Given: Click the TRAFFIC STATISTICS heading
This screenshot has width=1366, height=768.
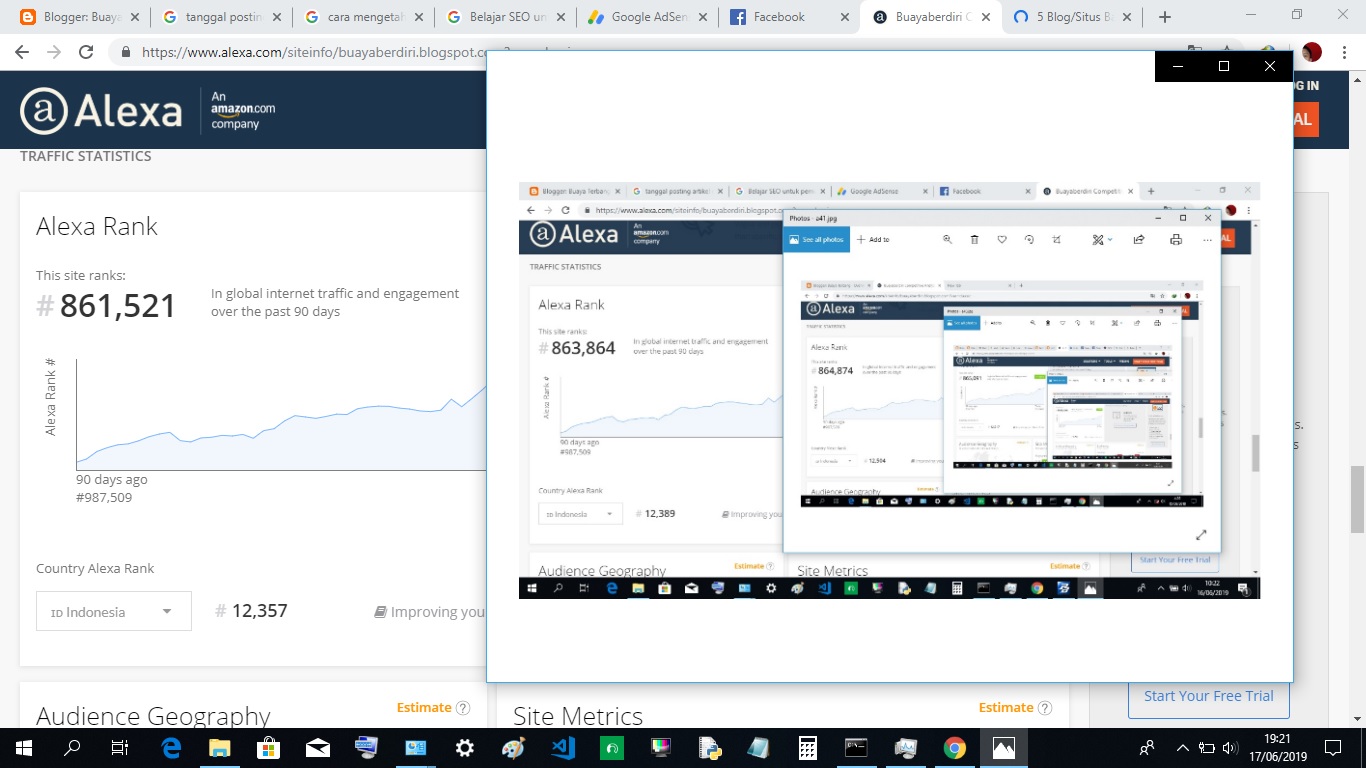Looking at the screenshot, I should point(86,156).
